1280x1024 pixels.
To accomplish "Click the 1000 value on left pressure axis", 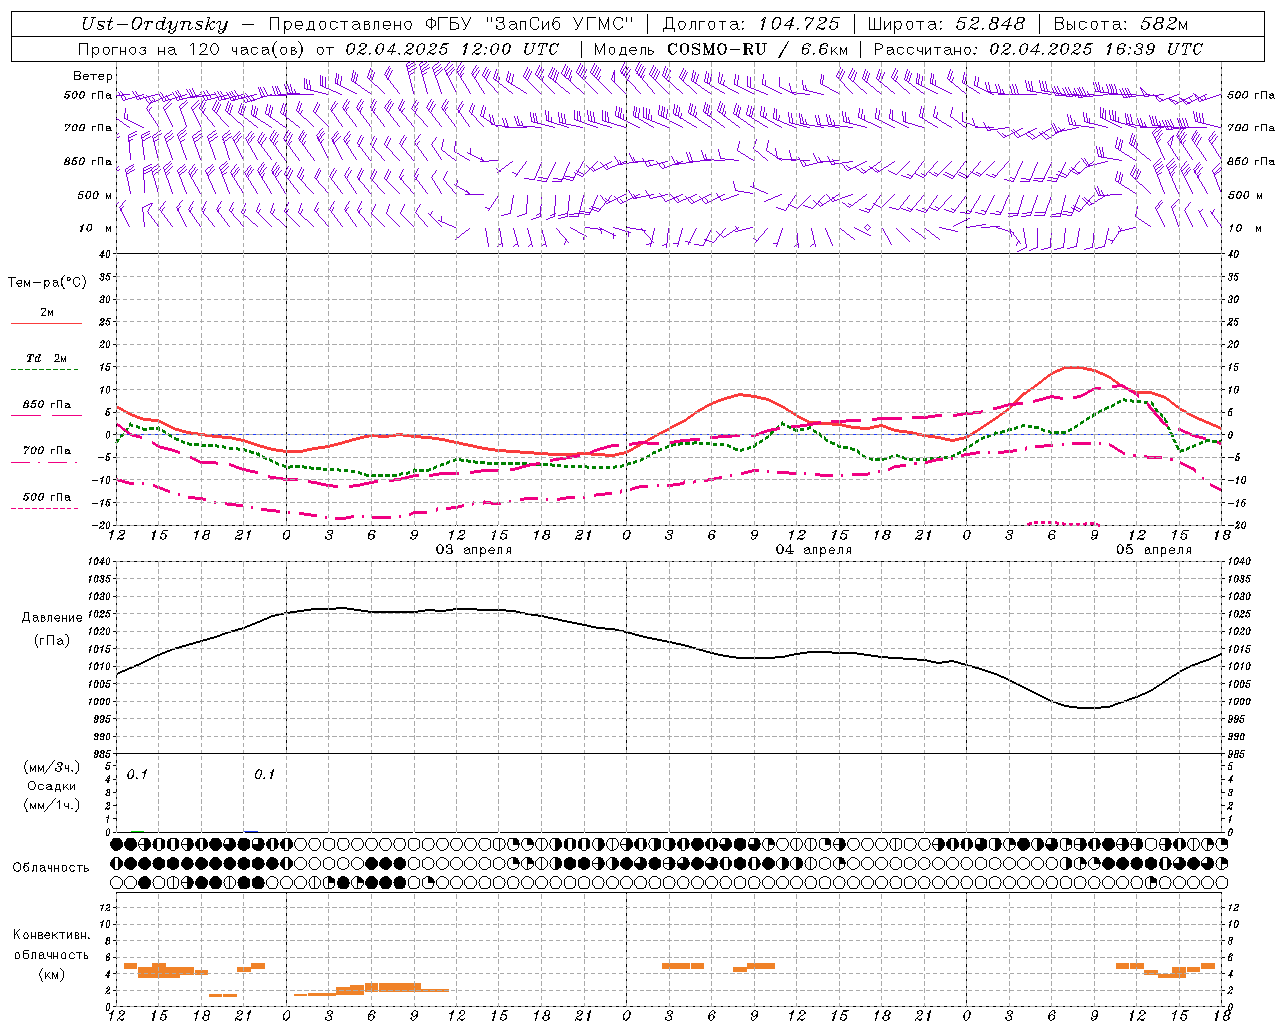I will coord(98,702).
